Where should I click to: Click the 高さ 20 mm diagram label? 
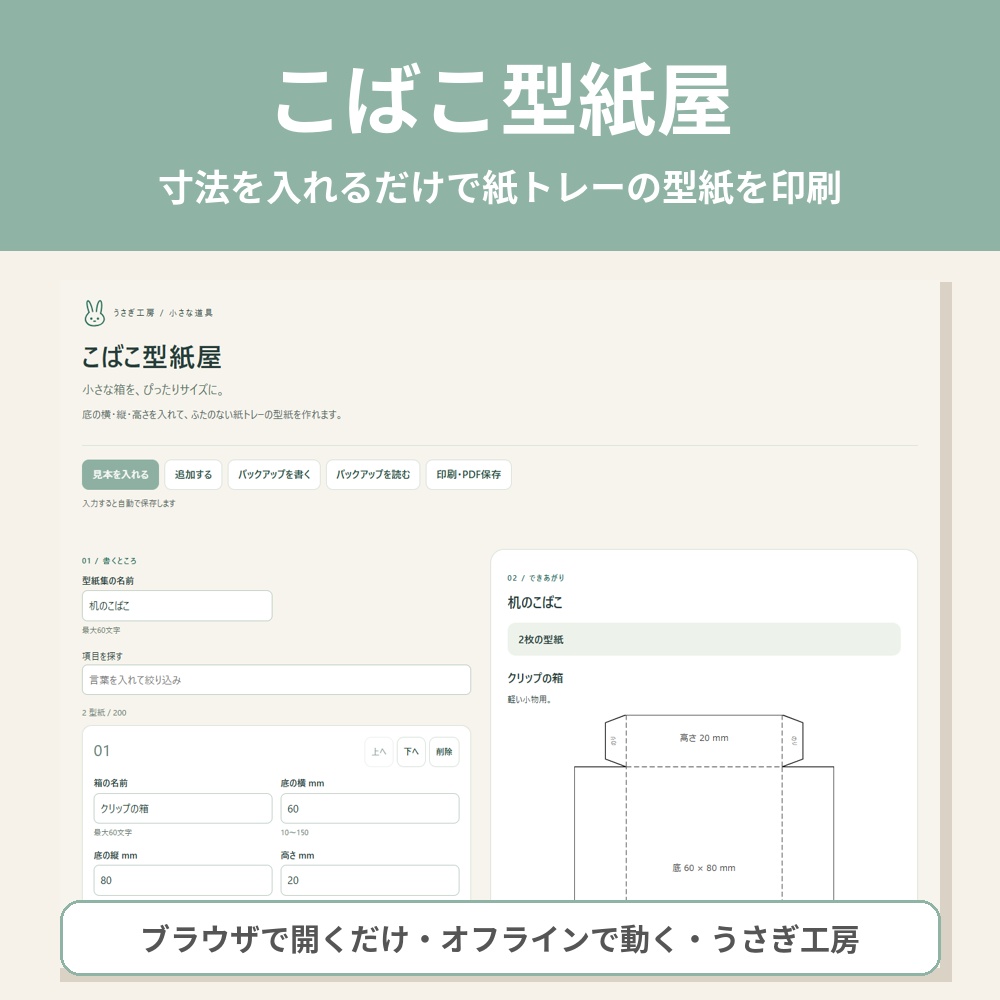click(704, 738)
